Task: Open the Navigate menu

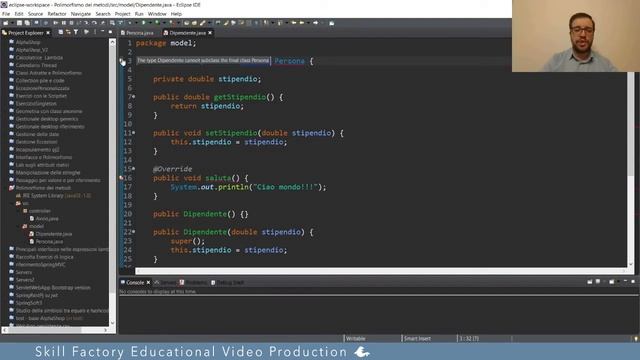Action: tap(81, 14)
